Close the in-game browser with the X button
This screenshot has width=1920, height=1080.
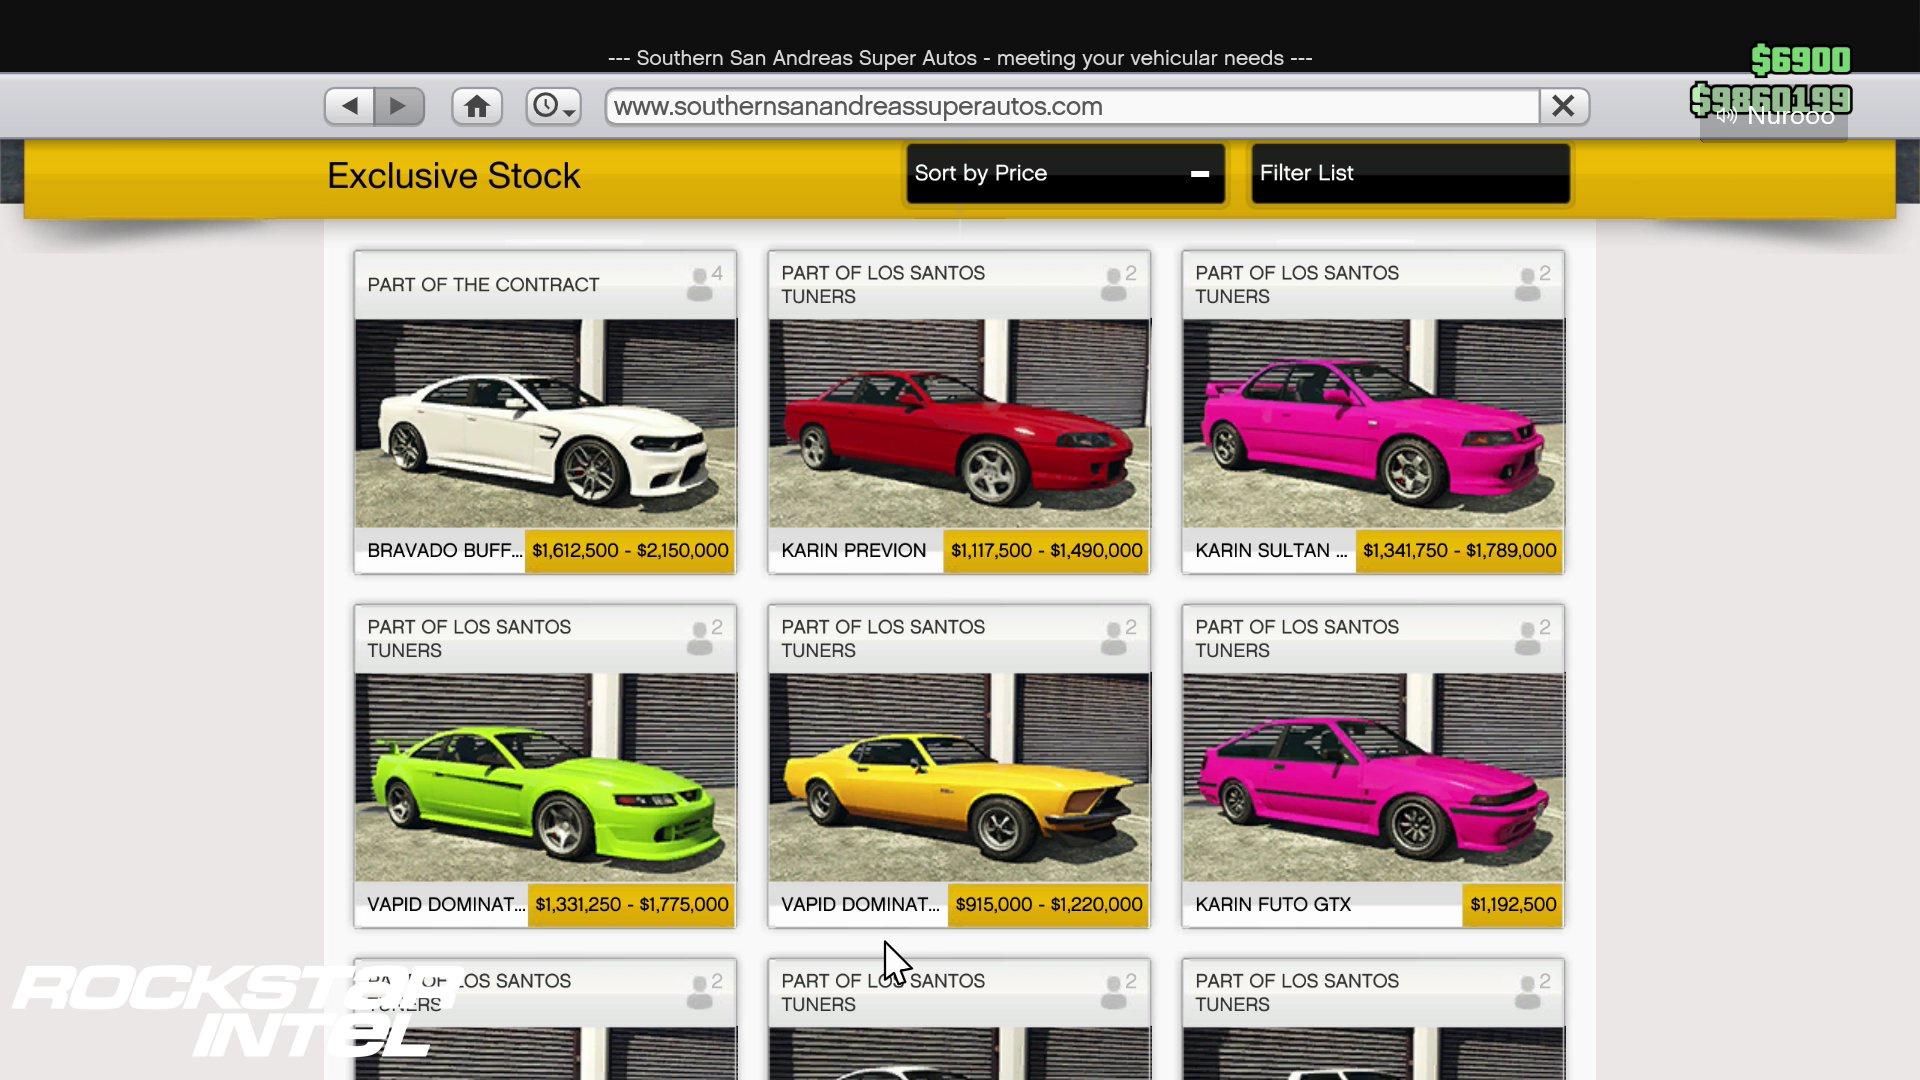tap(1564, 106)
